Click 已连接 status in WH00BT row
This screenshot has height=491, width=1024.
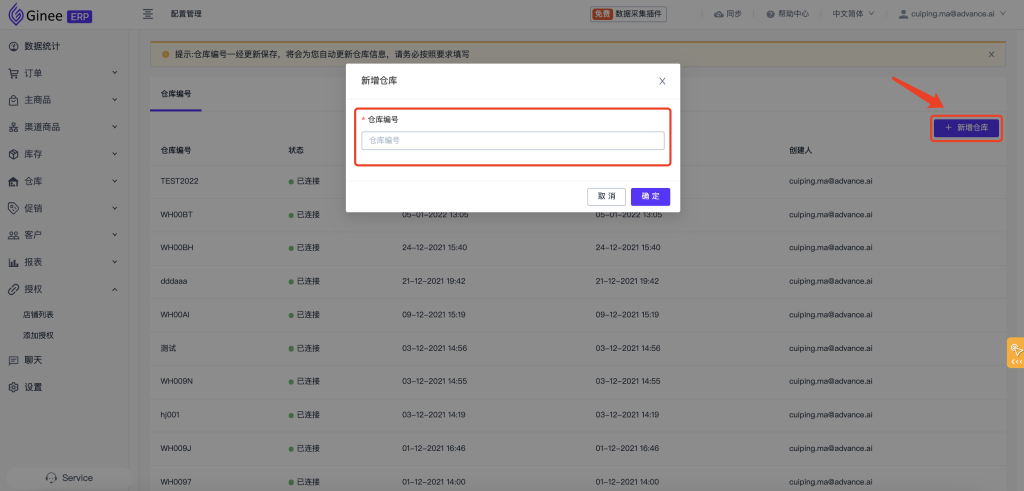304,215
